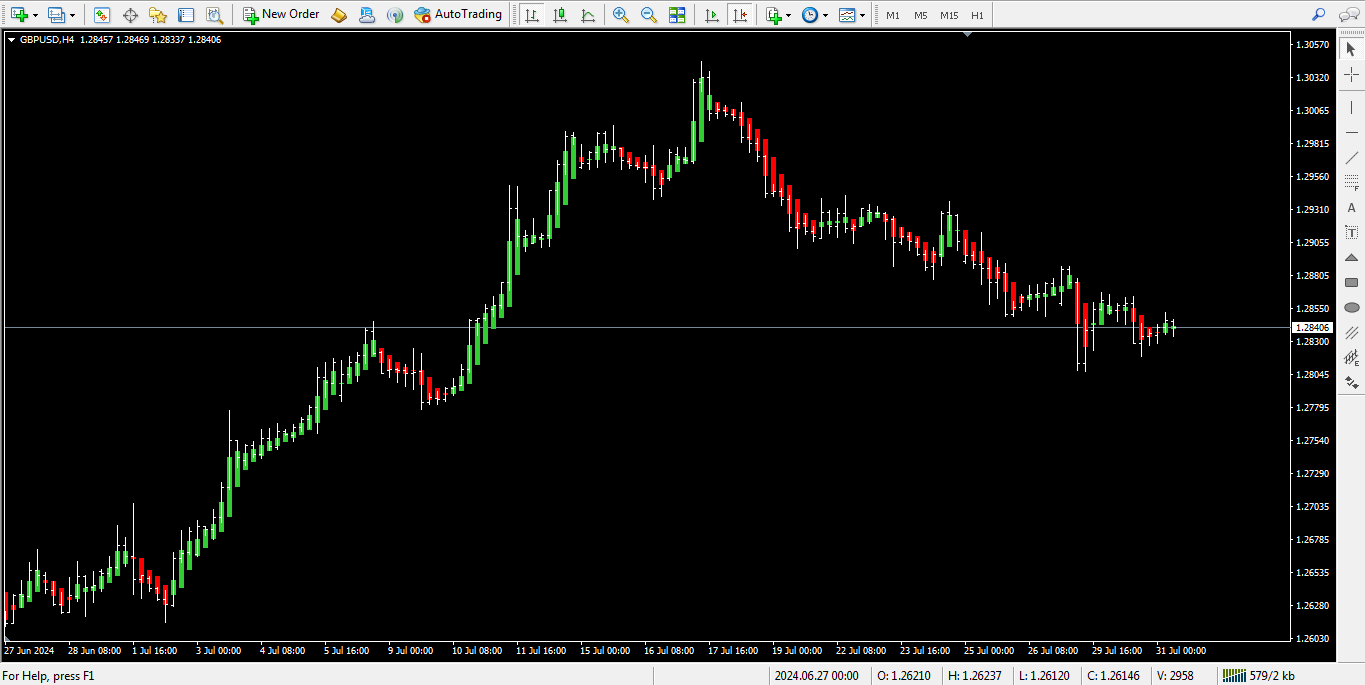The image size is (1365, 685).
Task: Switch chart to bar chart mode
Action: [531, 15]
